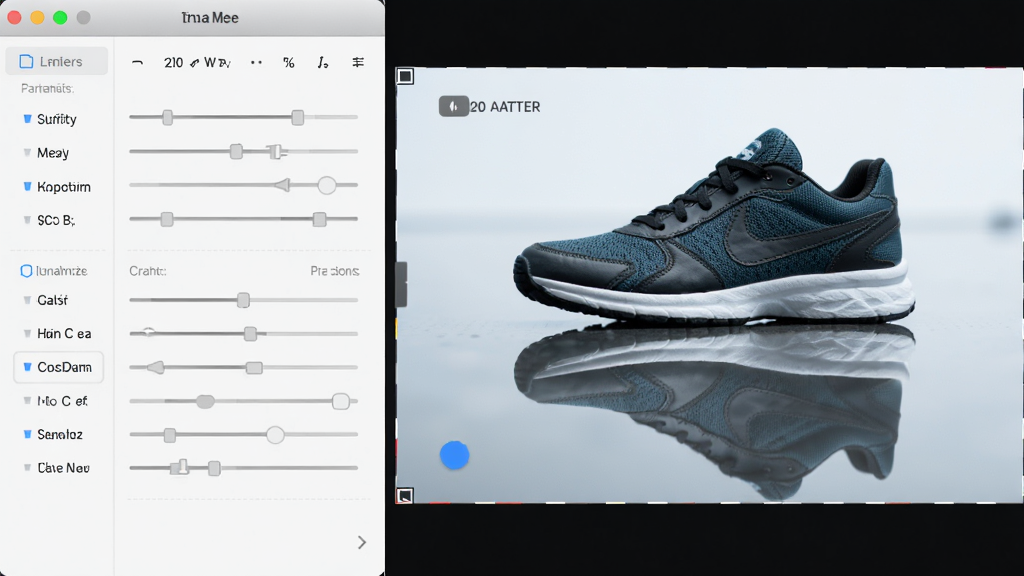
Task: Click the sneaker image in the canvas
Action: [714, 226]
